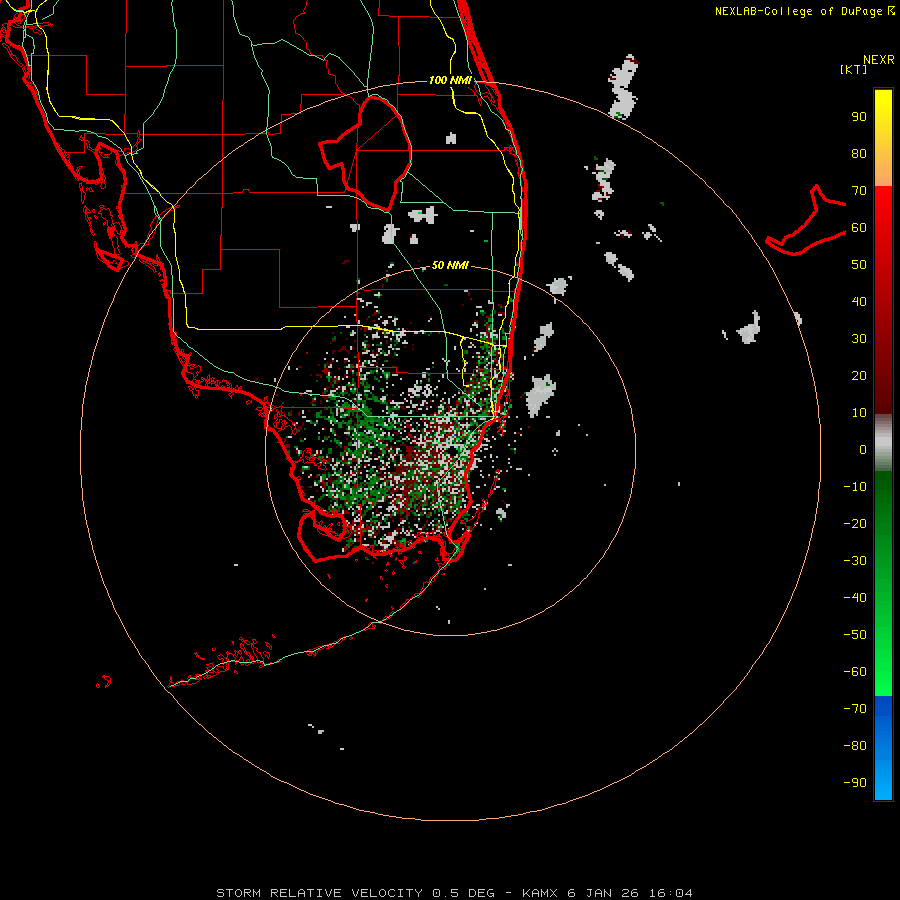The height and width of the screenshot is (900, 900).
Task: Select the NEXR label above the color bar
Action: [x=878, y=60]
